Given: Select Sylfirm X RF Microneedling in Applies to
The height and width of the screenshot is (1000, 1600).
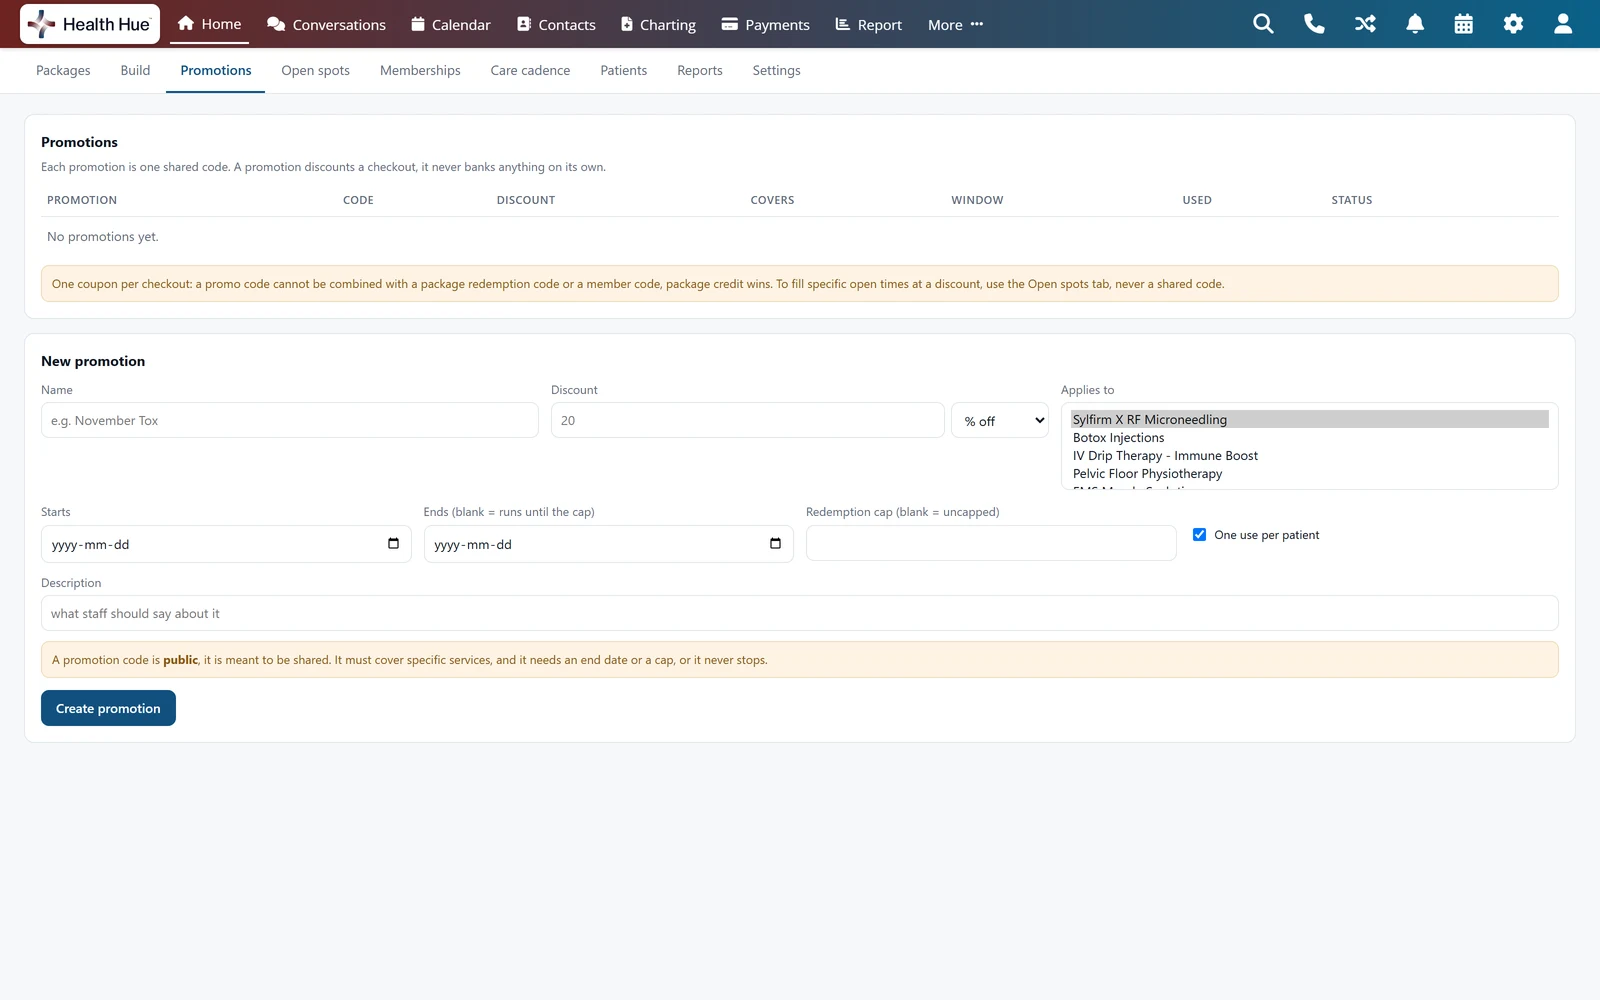Looking at the screenshot, I should click(1310, 419).
